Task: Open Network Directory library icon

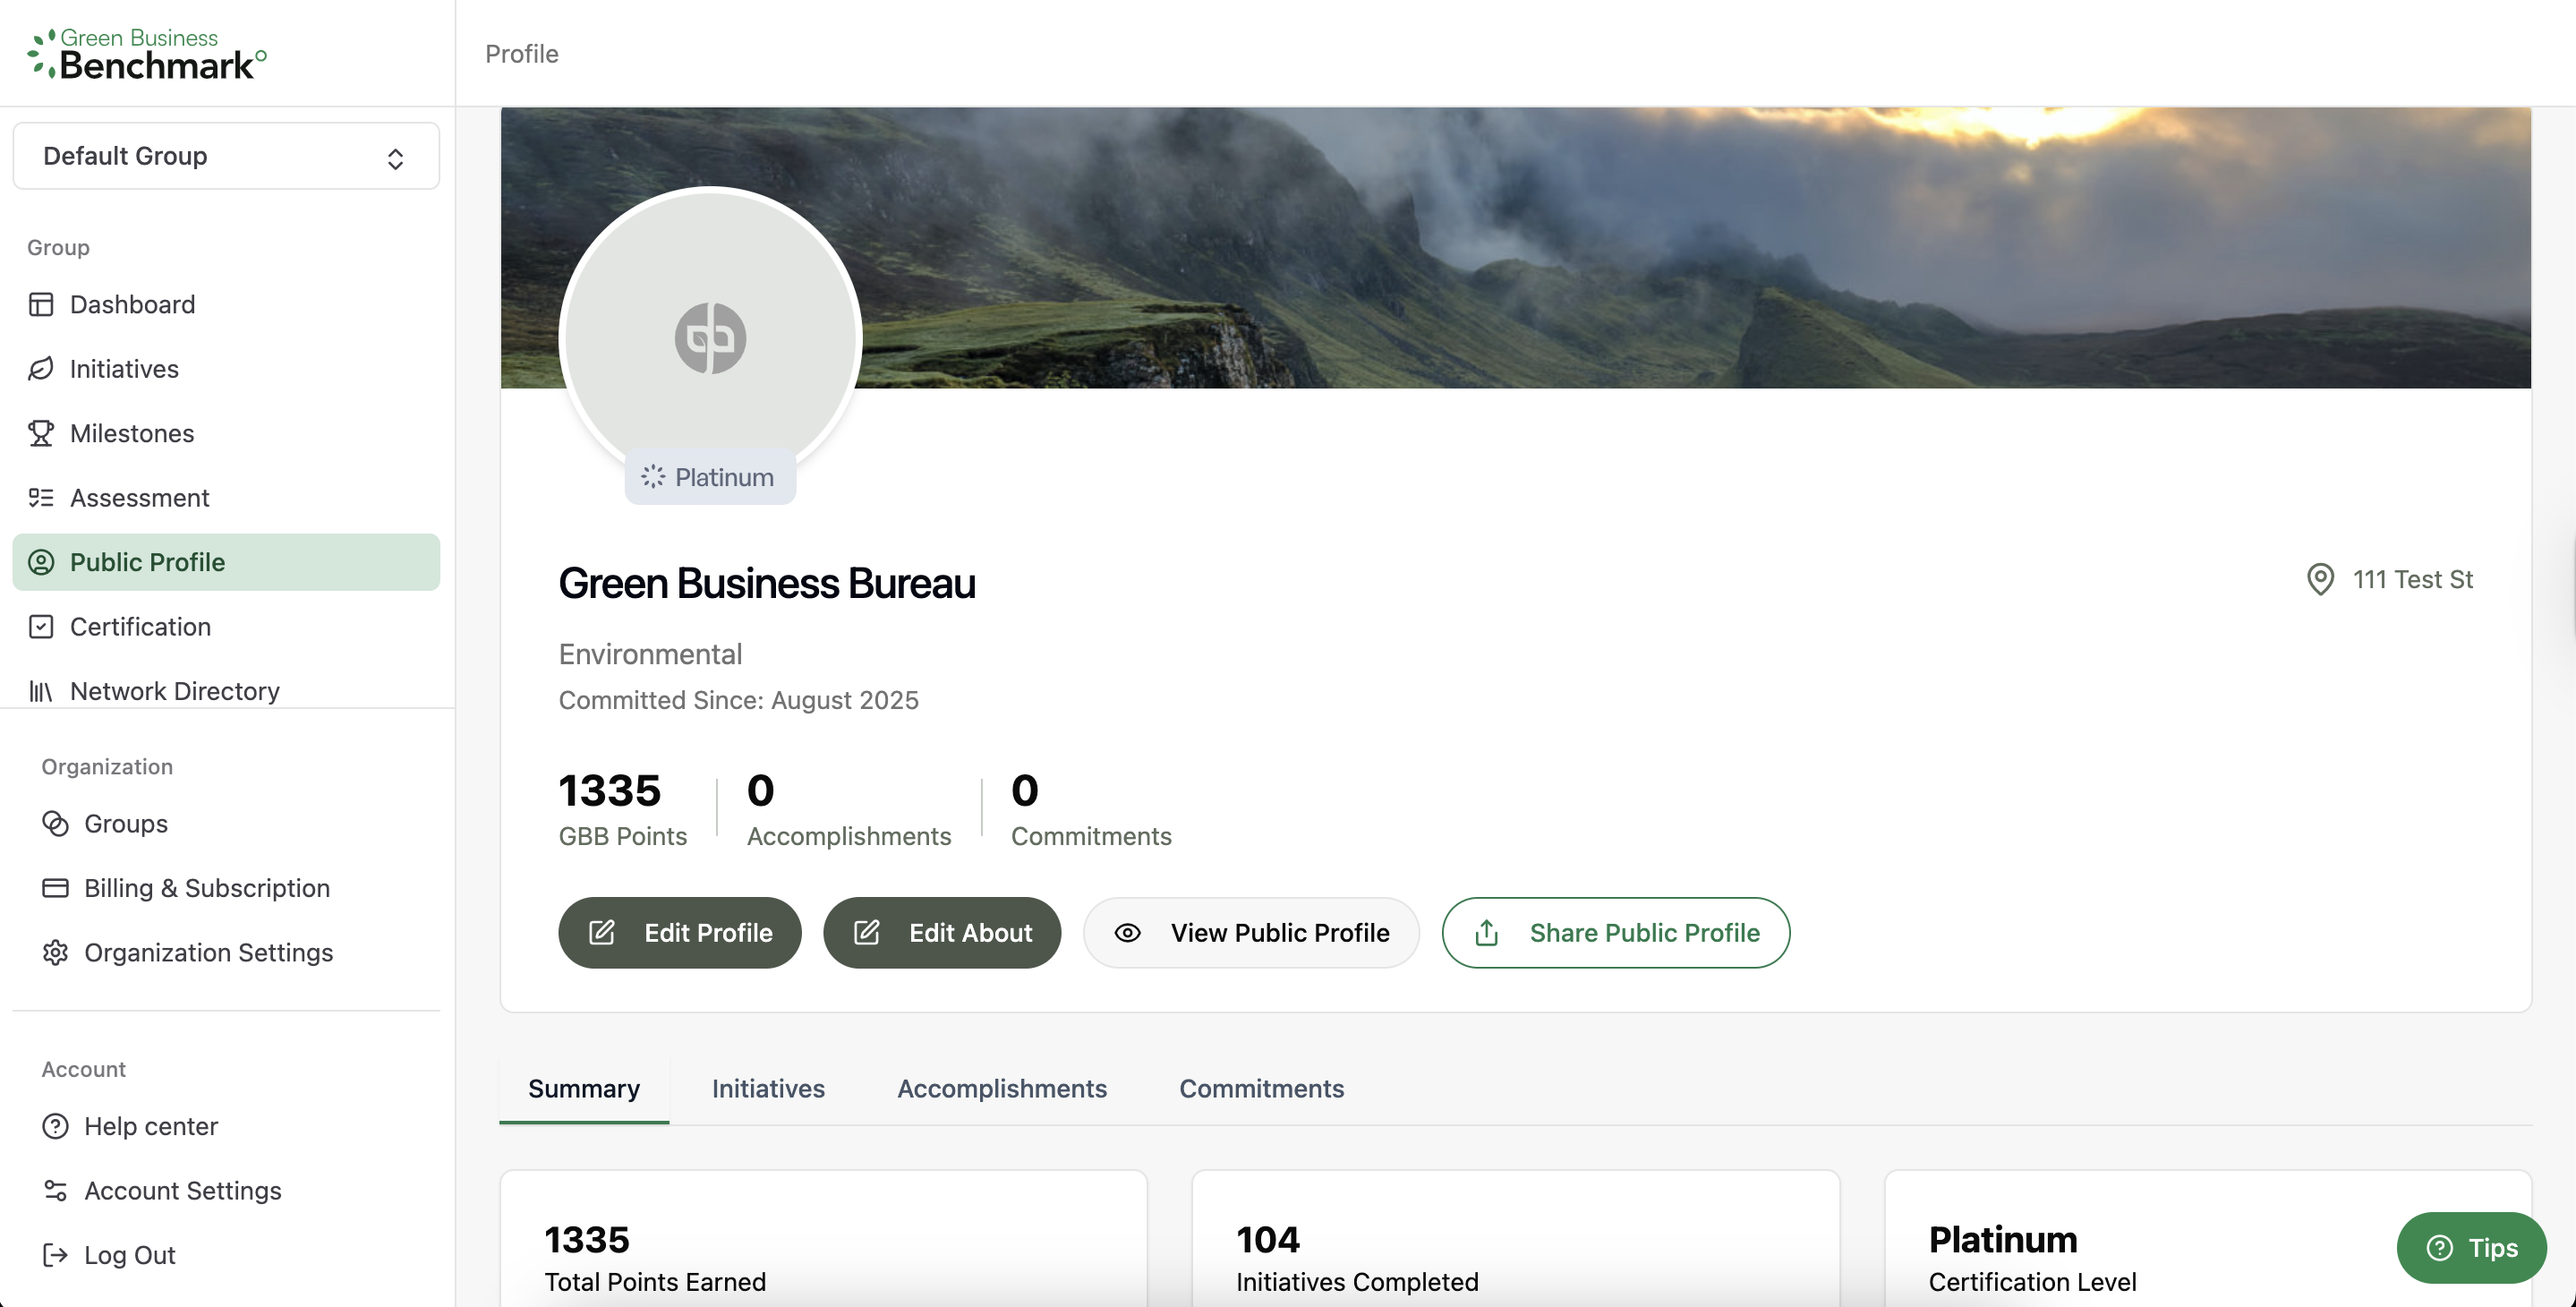Action: pyautogui.click(x=41, y=691)
